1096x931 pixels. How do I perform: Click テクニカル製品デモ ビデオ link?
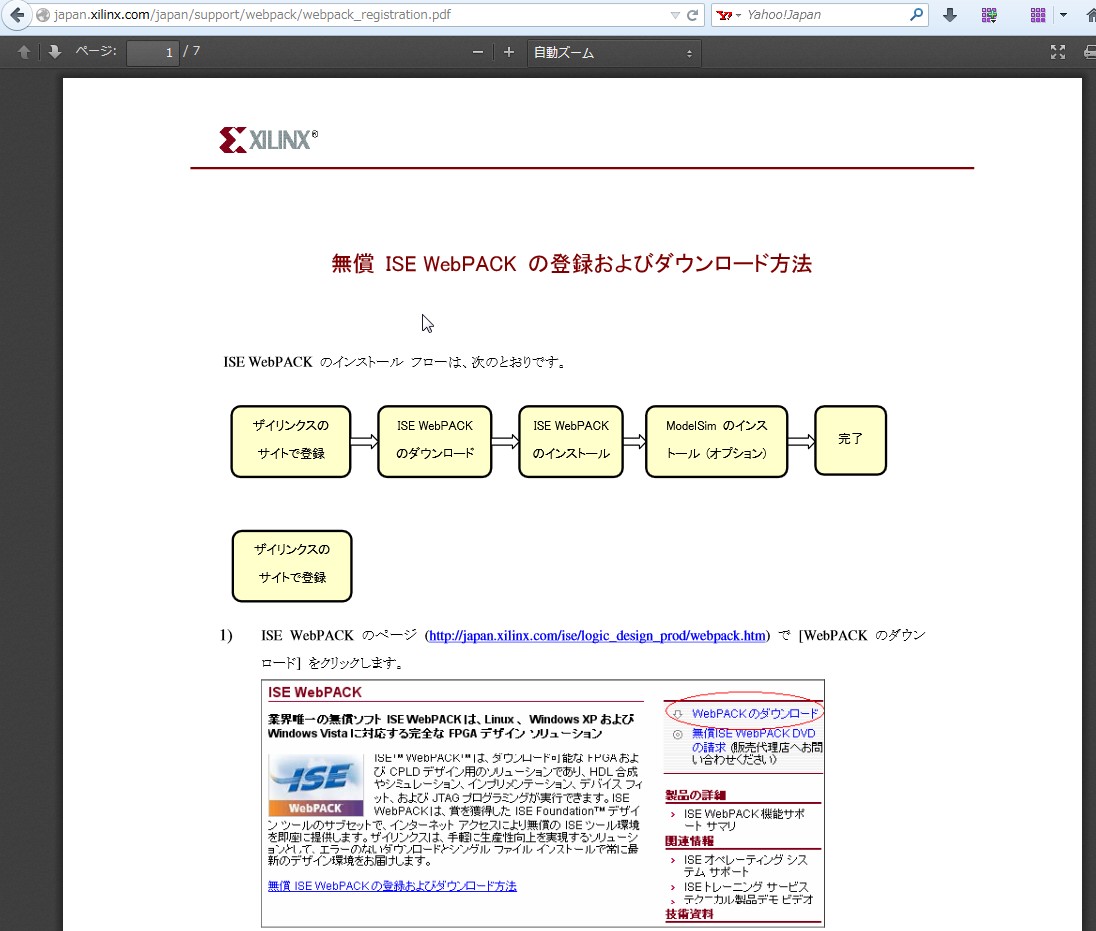748,900
